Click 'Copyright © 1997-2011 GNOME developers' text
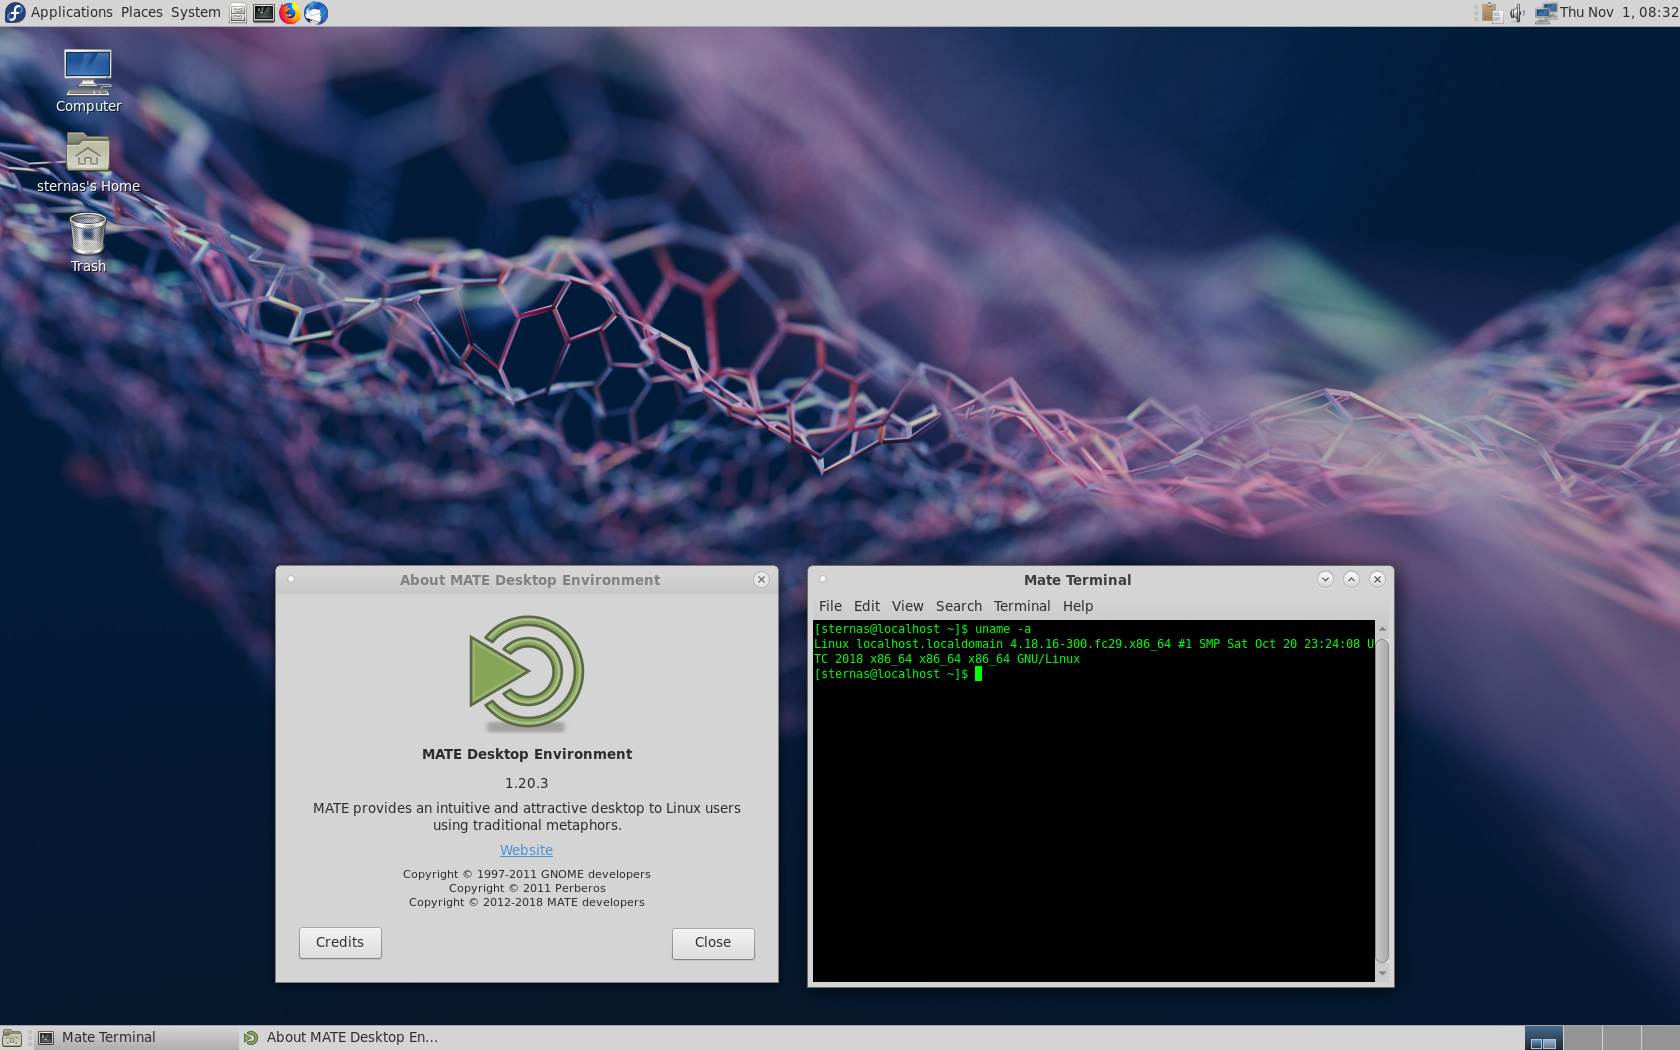The image size is (1680, 1050). point(527,874)
